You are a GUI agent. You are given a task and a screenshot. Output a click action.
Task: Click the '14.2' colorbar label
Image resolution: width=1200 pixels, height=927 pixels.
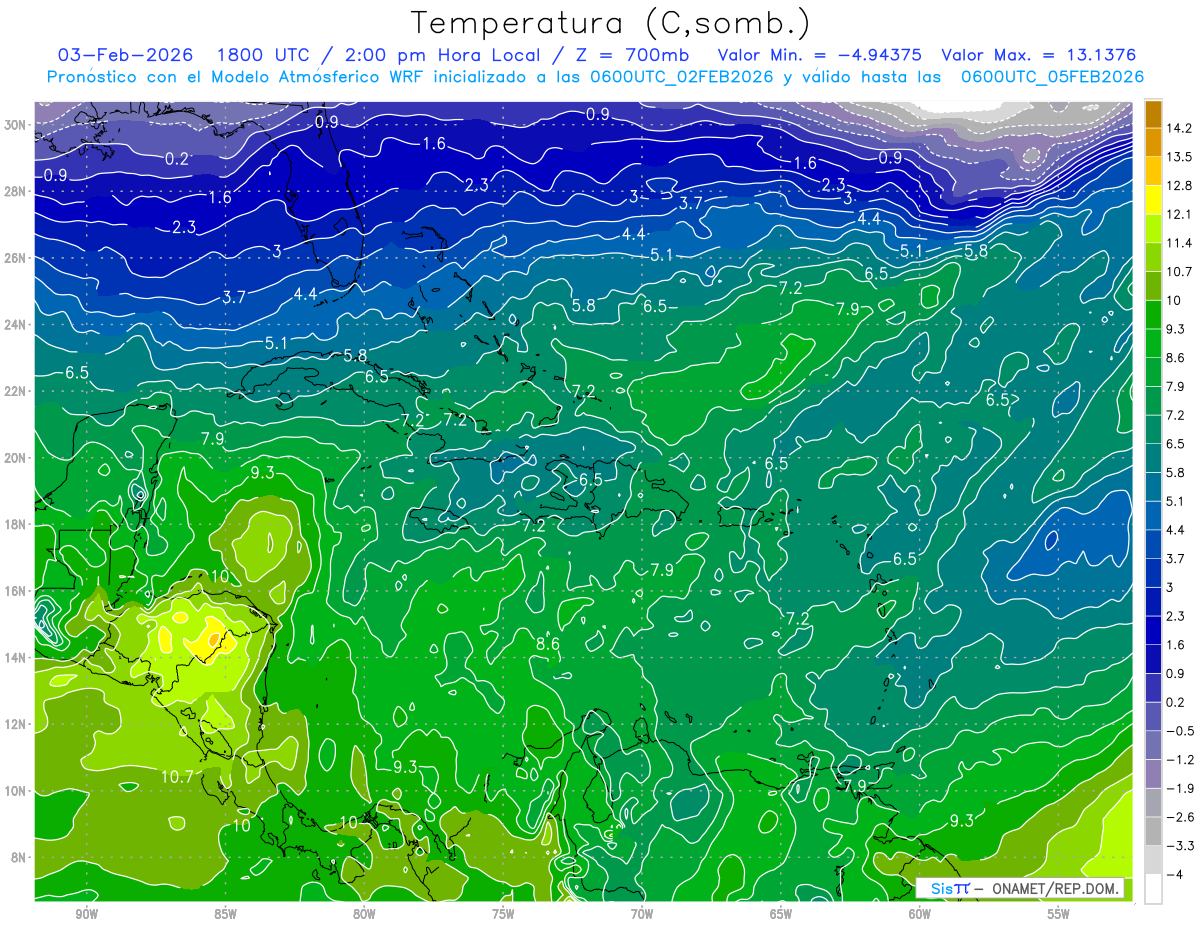1179,128
